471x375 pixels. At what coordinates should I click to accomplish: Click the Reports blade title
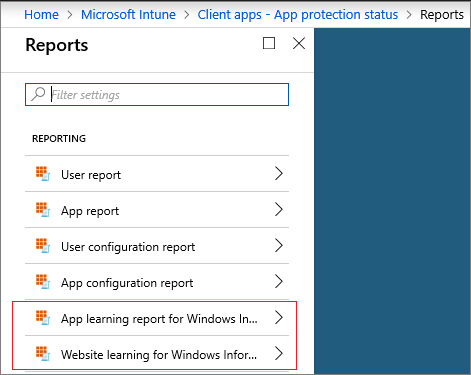(x=57, y=45)
